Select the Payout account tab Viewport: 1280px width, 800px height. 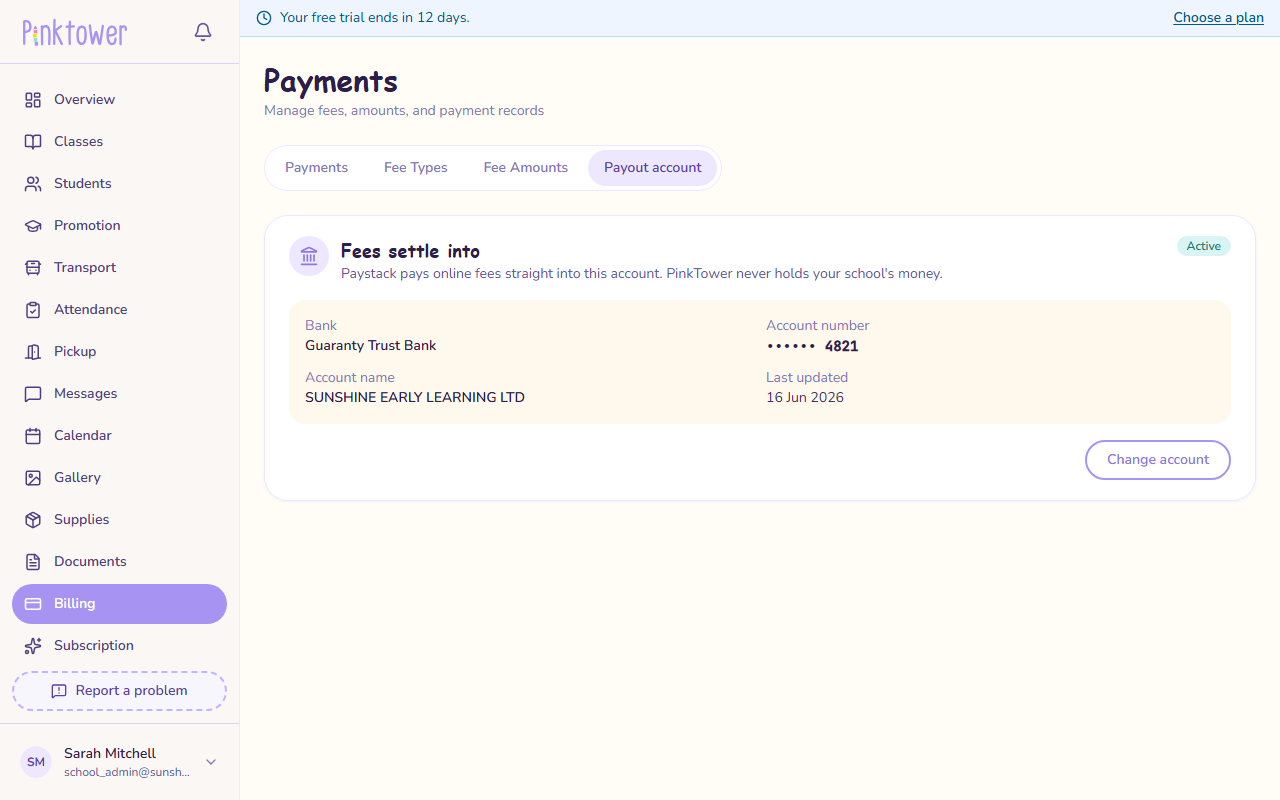[653, 168]
